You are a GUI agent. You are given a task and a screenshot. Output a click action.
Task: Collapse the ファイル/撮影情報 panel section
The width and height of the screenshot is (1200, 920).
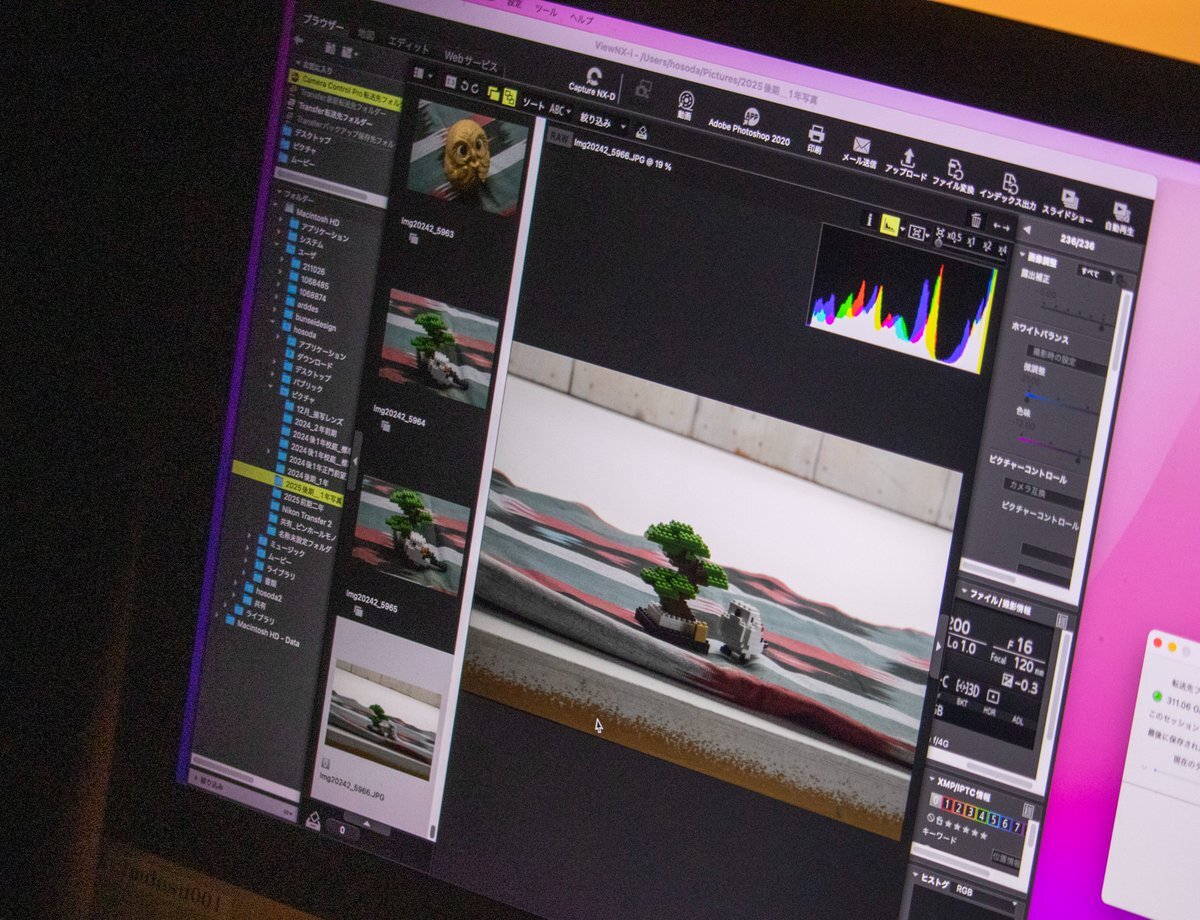[x=964, y=591]
